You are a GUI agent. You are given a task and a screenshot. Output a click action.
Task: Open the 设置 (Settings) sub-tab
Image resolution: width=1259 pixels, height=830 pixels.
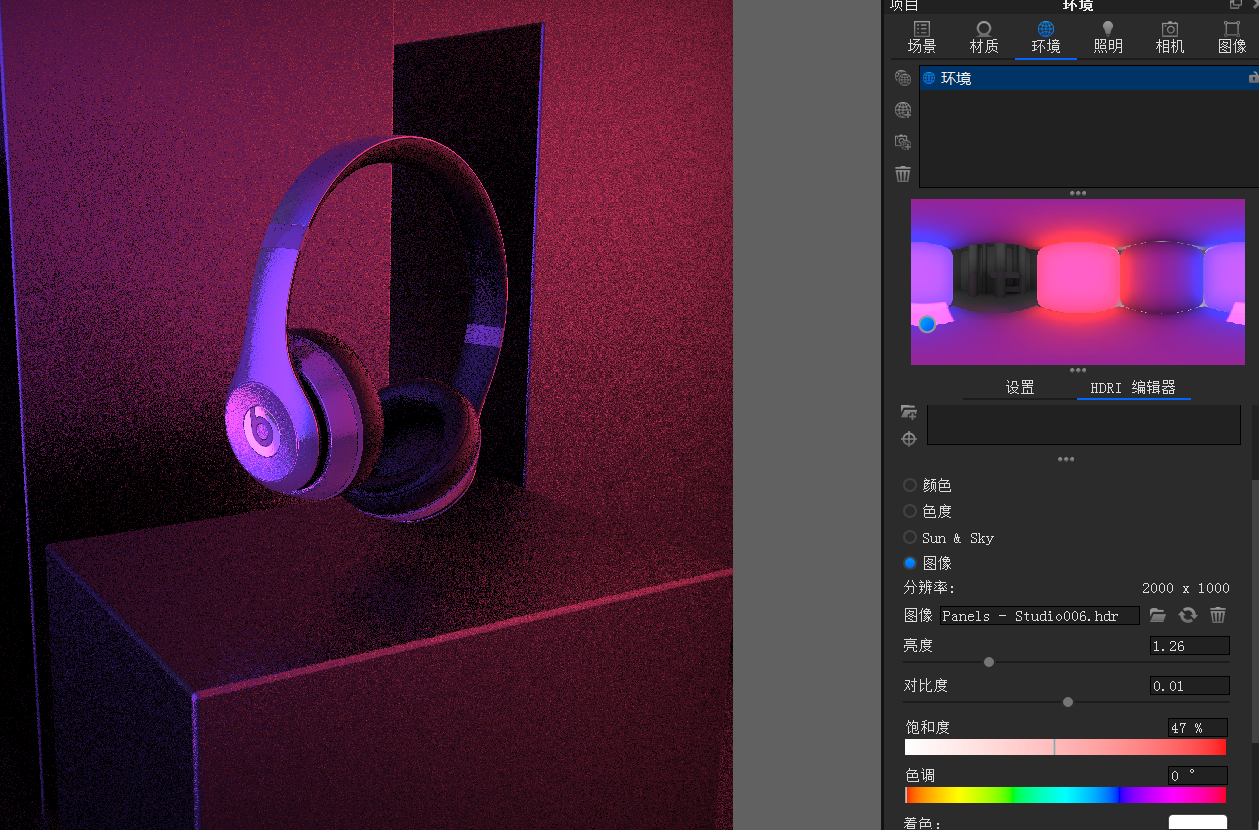(1020, 388)
